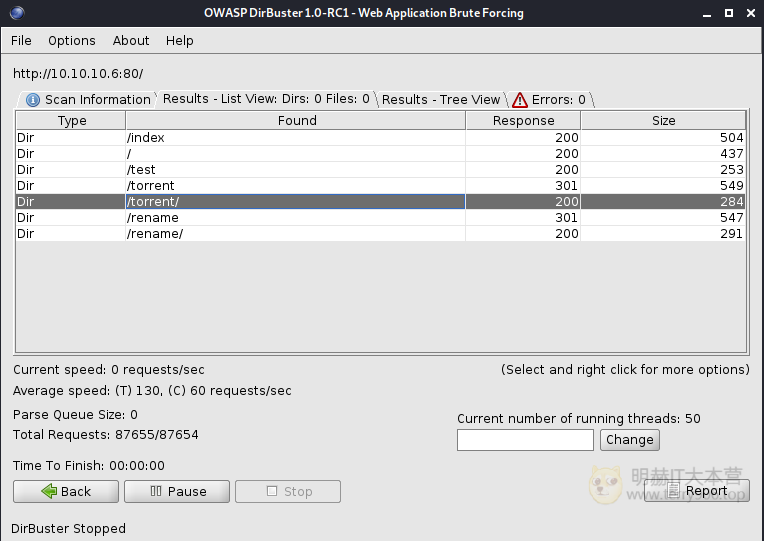Image resolution: width=764 pixels, height=541 pixels.
Task: Click the DirBuster Stopped status text
Action: pyautogui.click(x=68, y=528)
